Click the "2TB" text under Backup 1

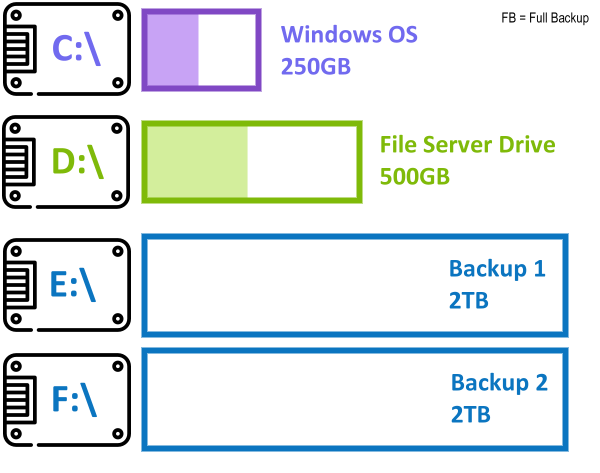(469, 300)
